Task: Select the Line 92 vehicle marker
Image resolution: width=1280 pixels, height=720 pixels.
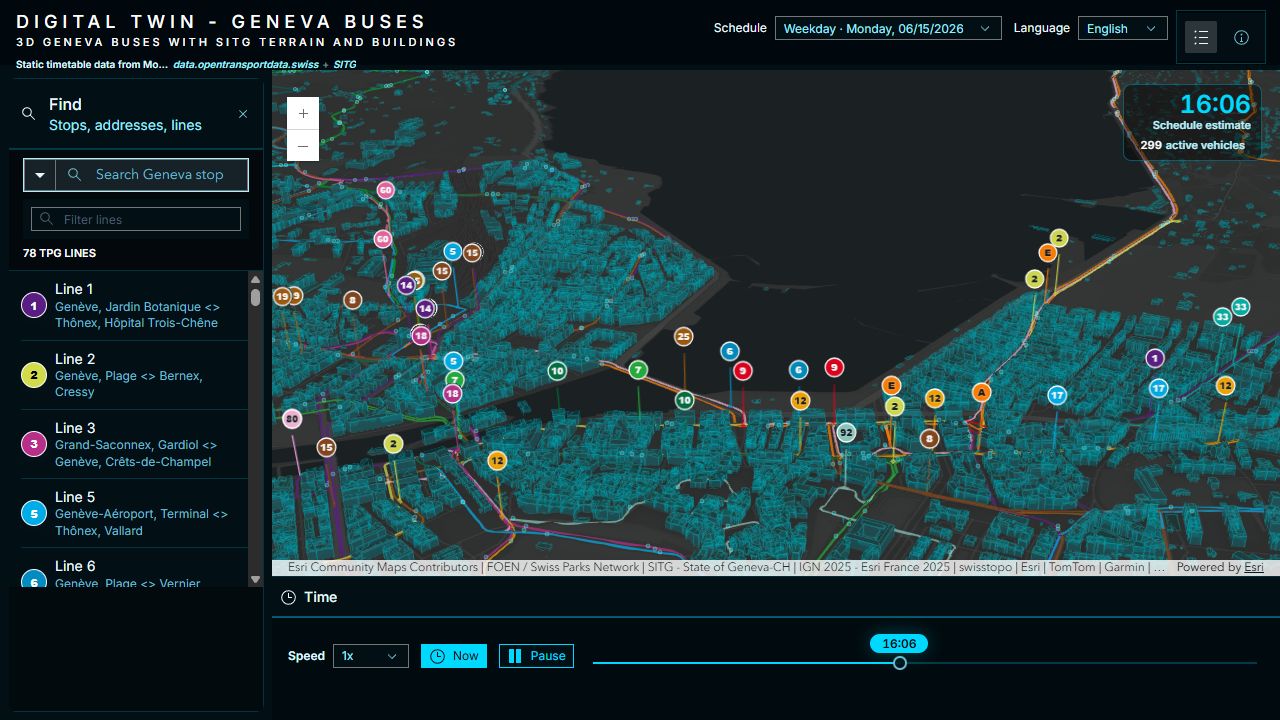Action: [x=846, y=433]
